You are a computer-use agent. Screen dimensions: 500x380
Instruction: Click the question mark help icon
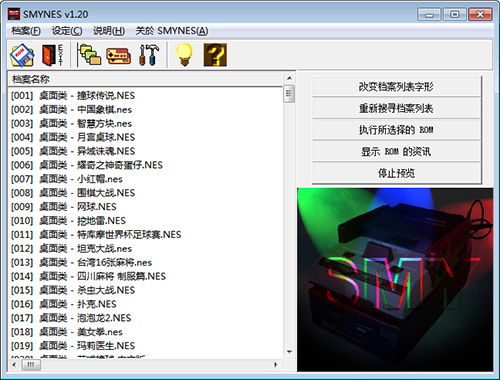[x=215, y=55]
